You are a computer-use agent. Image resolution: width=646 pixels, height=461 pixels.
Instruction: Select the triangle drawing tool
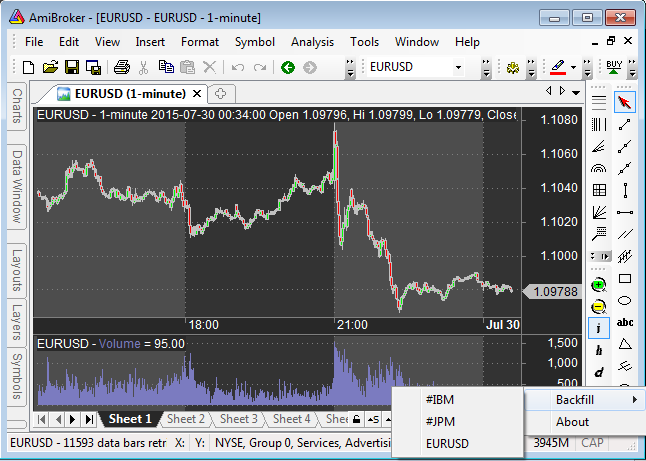(x=625, y=344)
